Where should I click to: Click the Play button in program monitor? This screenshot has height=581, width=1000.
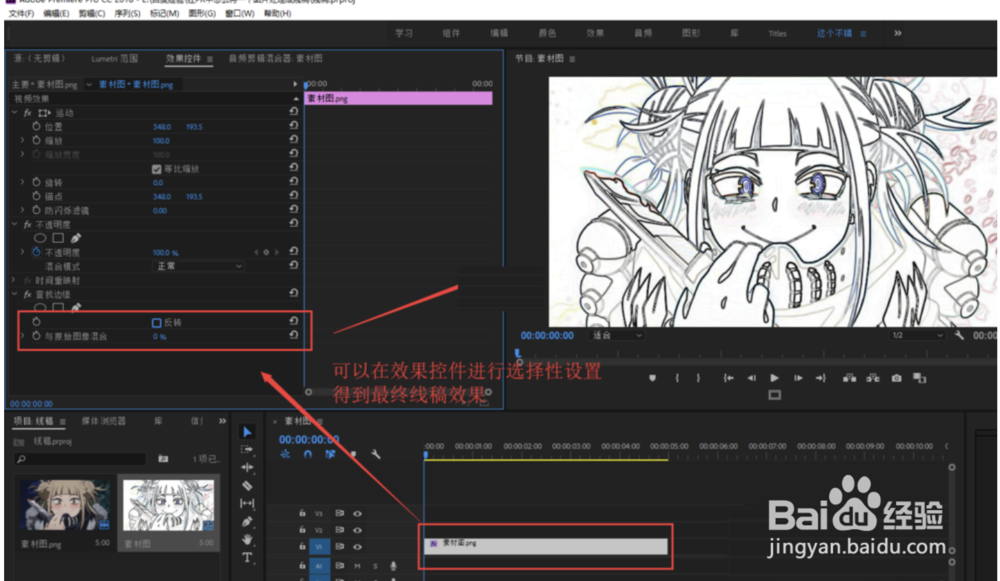[774, 378]
